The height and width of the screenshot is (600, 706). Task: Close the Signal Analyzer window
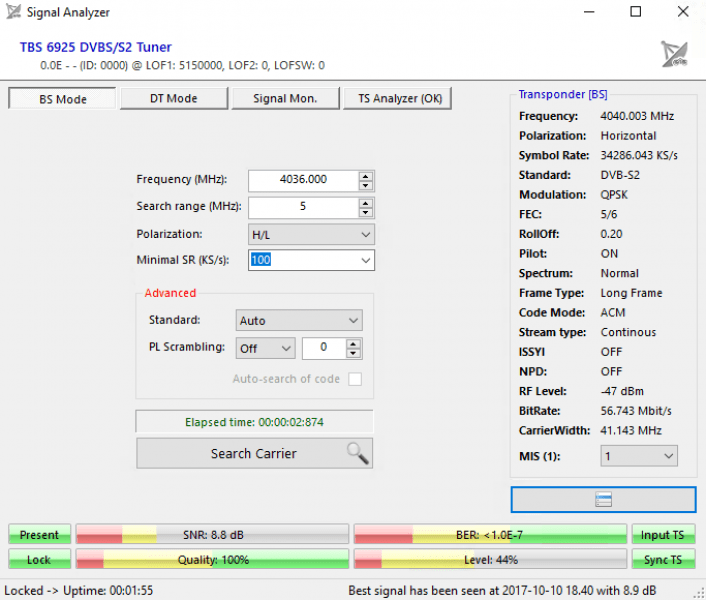click(x=683, y=12)
